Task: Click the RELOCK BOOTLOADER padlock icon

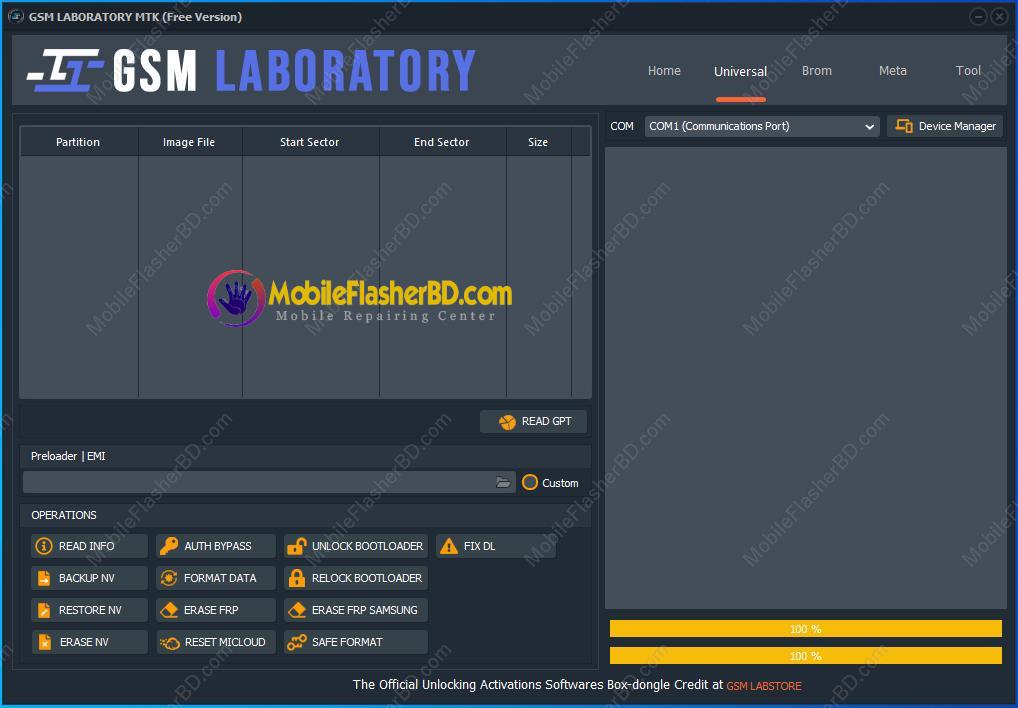Action: click(x=297, y=578)
